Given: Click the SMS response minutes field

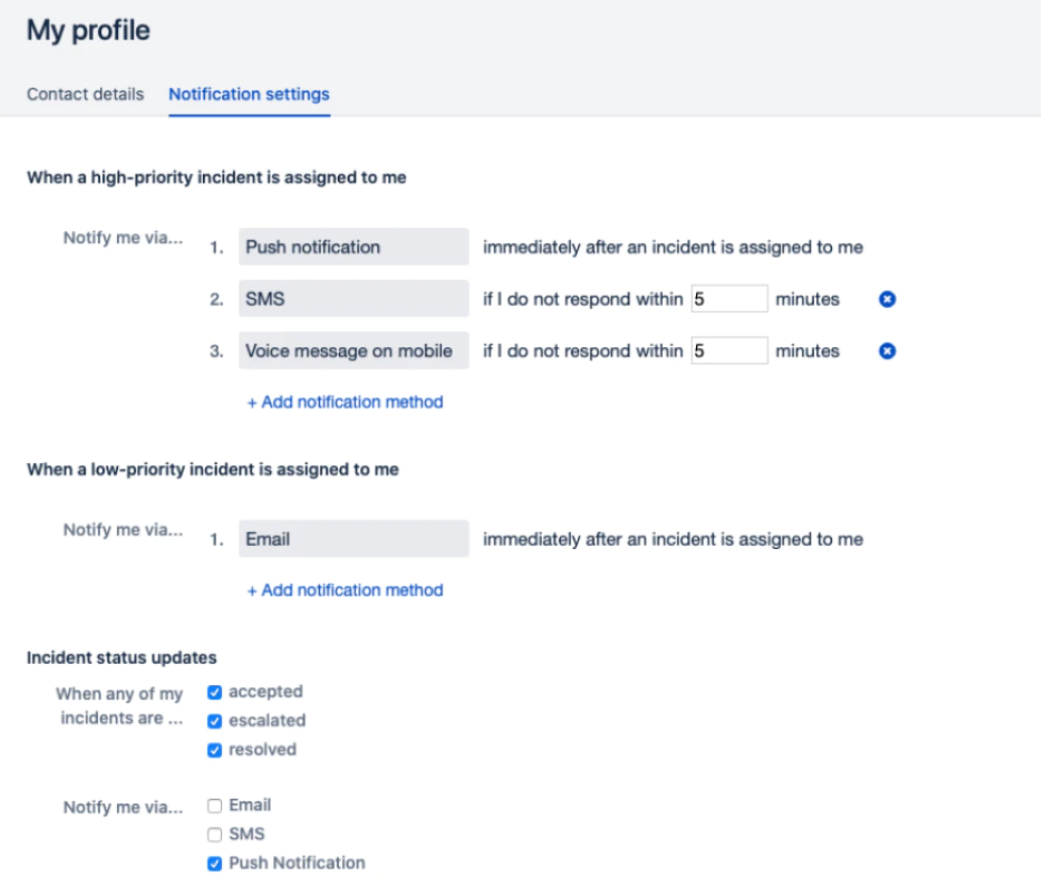Looking at the screenshot, I should pyautogui.click(x=729, y=299).
